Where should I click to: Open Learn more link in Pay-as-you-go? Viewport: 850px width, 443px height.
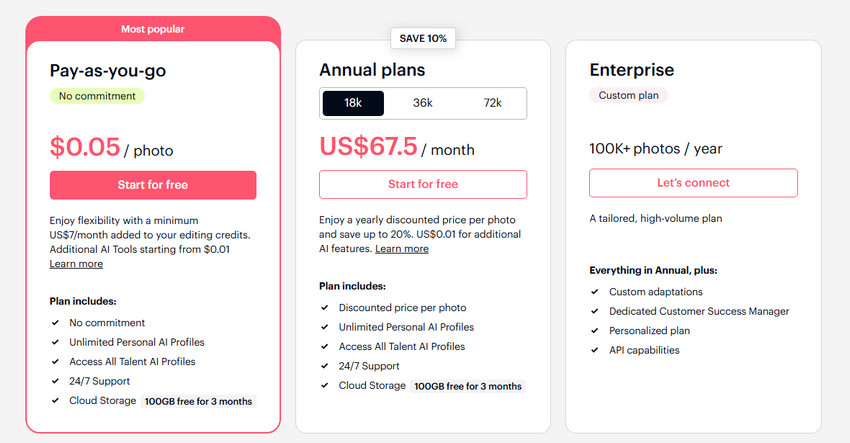click(76, 264)
